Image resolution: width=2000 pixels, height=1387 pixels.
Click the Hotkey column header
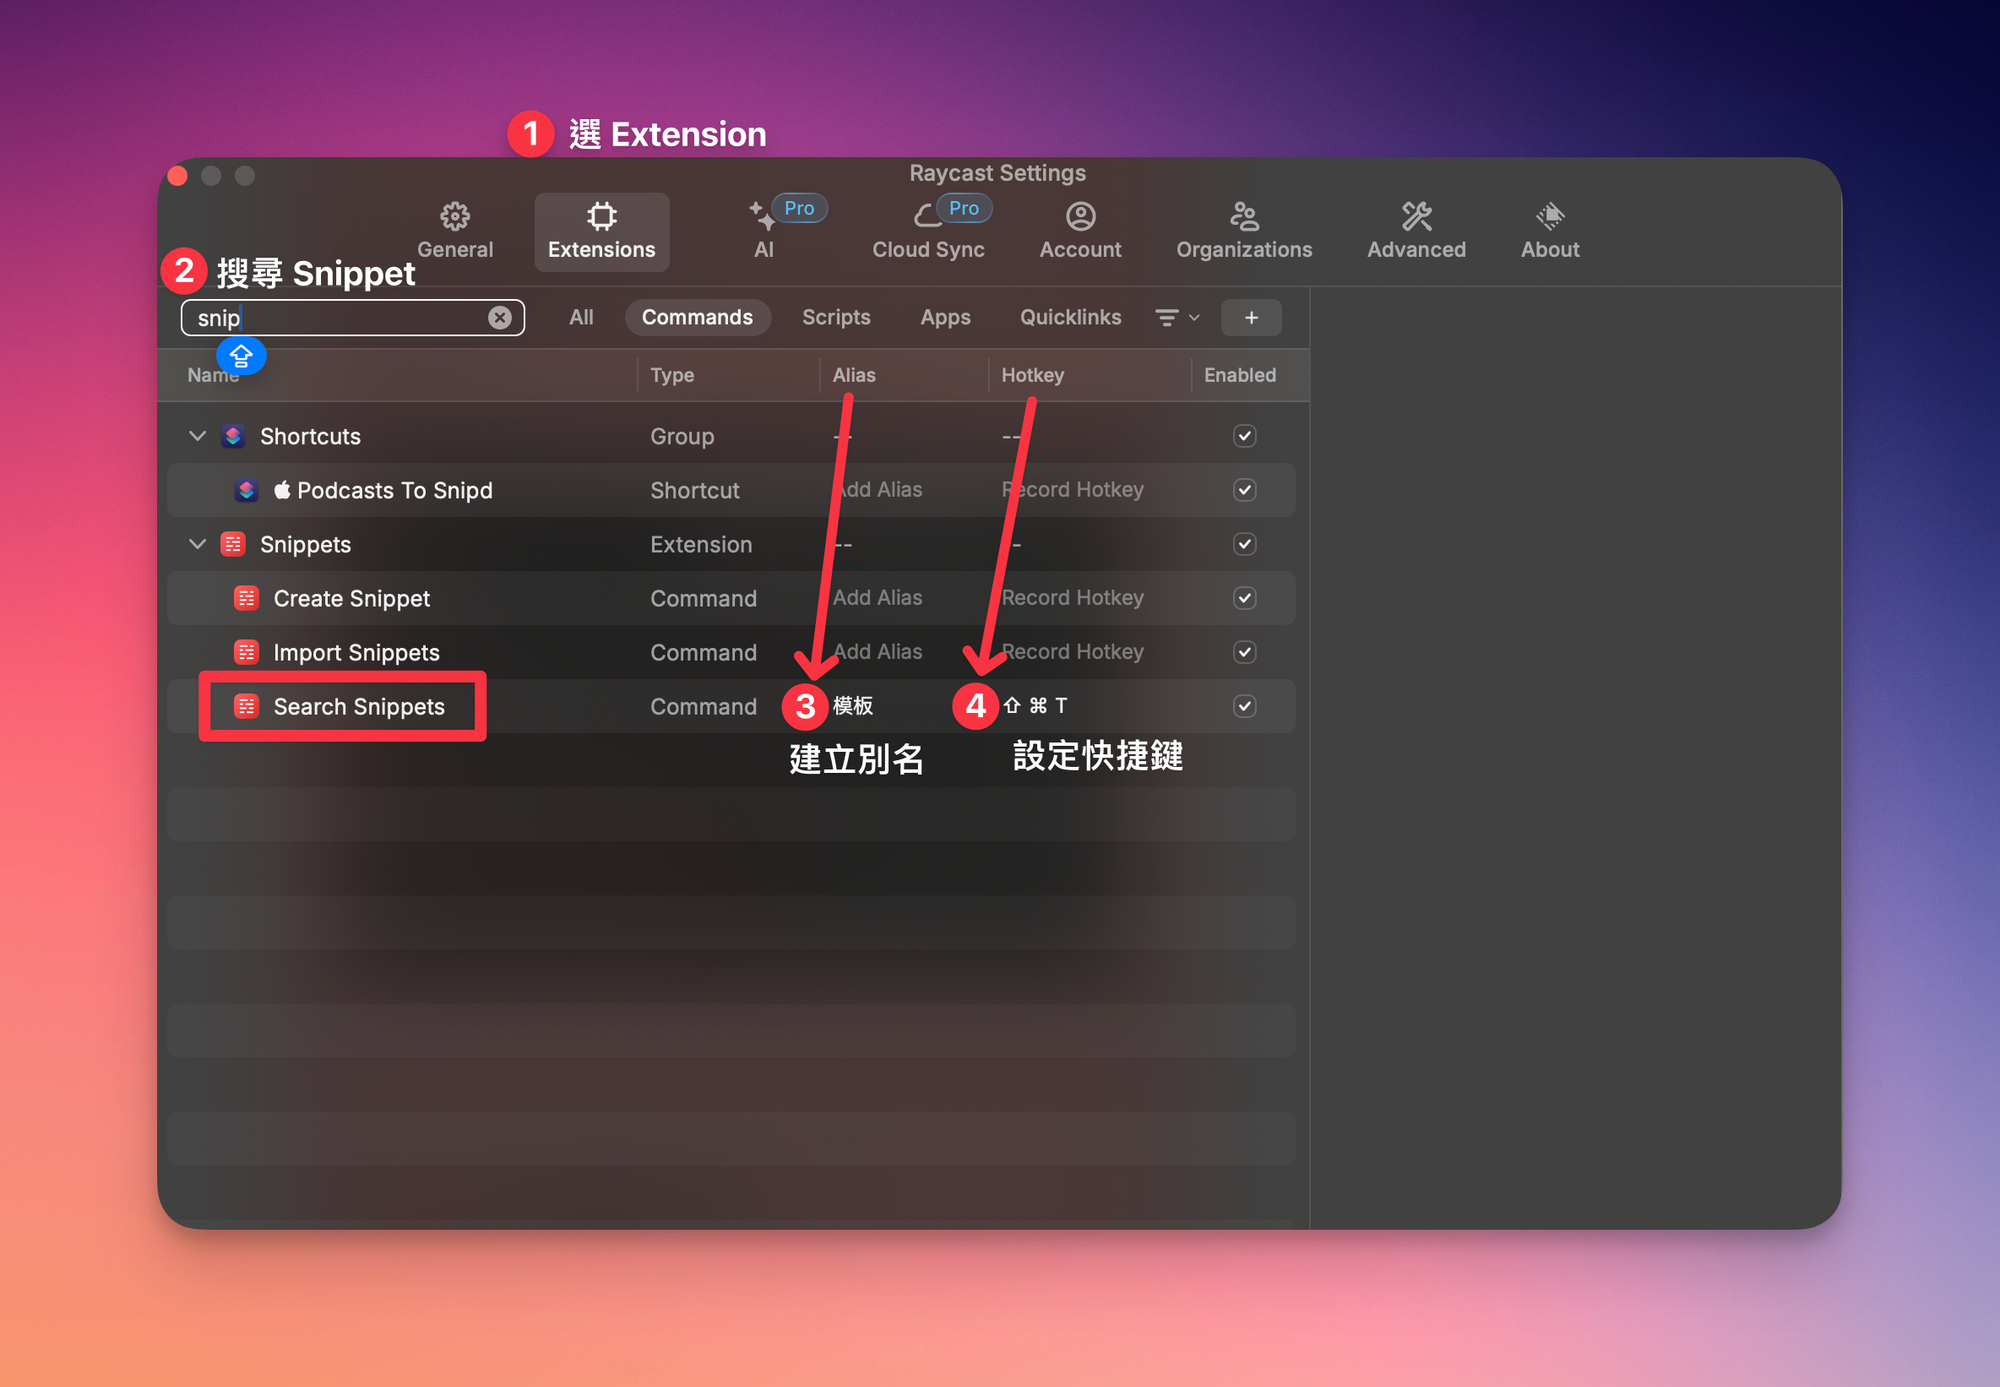(1033, 375)
